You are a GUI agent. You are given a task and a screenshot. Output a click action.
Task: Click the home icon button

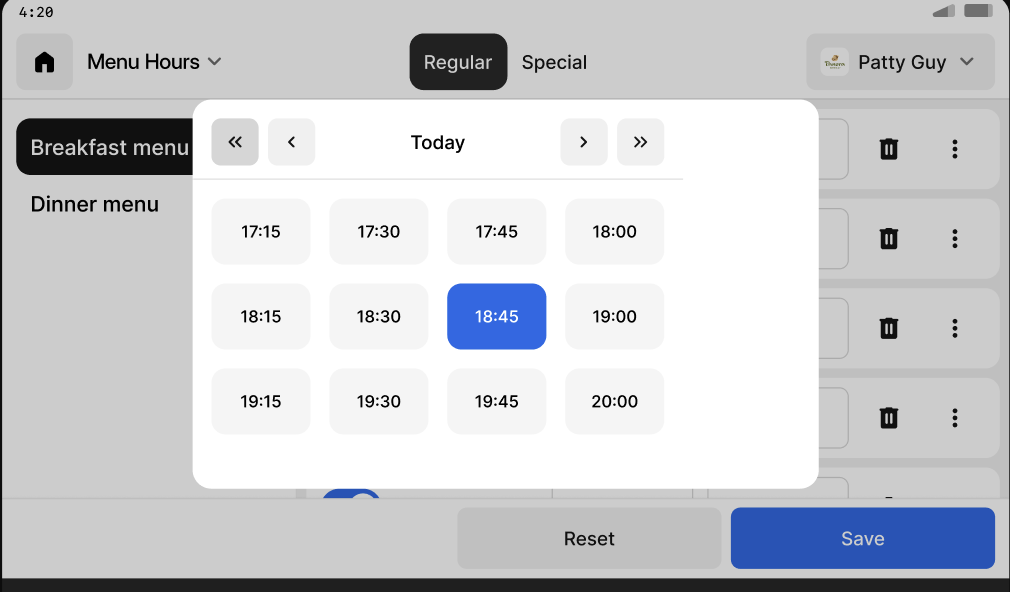point(44,62)
